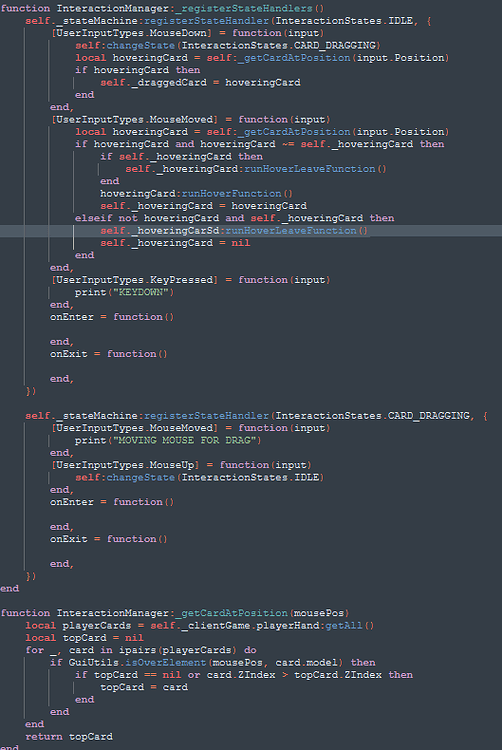Click the GuiUtils.isOverElement condition line
The width and height of the screenshot is (502, 750).
[x=213, y=663]
